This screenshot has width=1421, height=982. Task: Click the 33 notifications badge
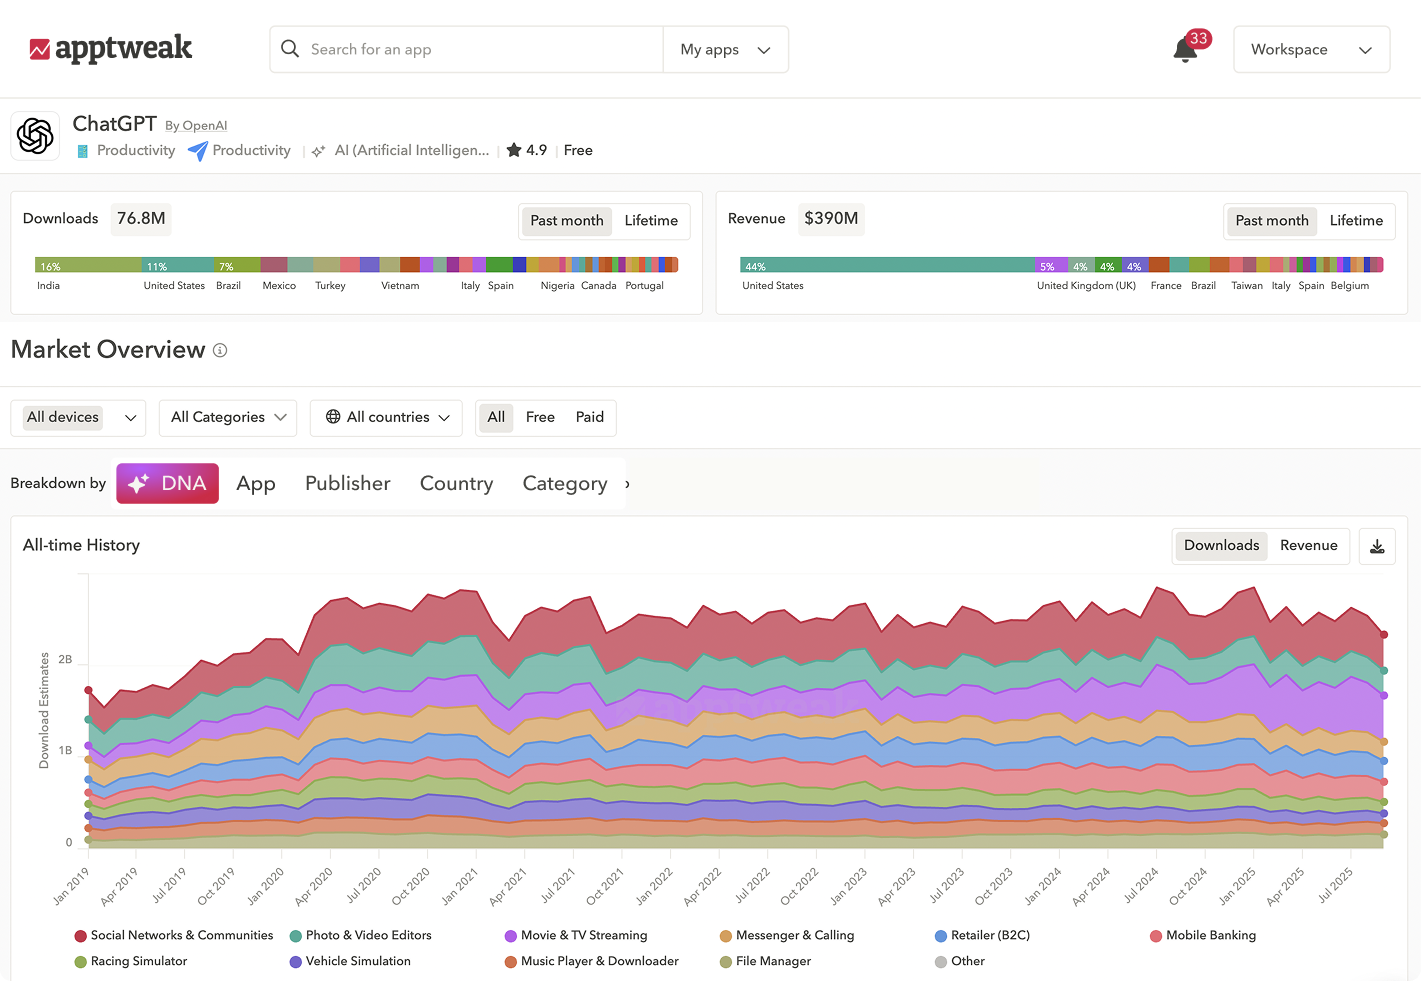tap(1199, 39)
